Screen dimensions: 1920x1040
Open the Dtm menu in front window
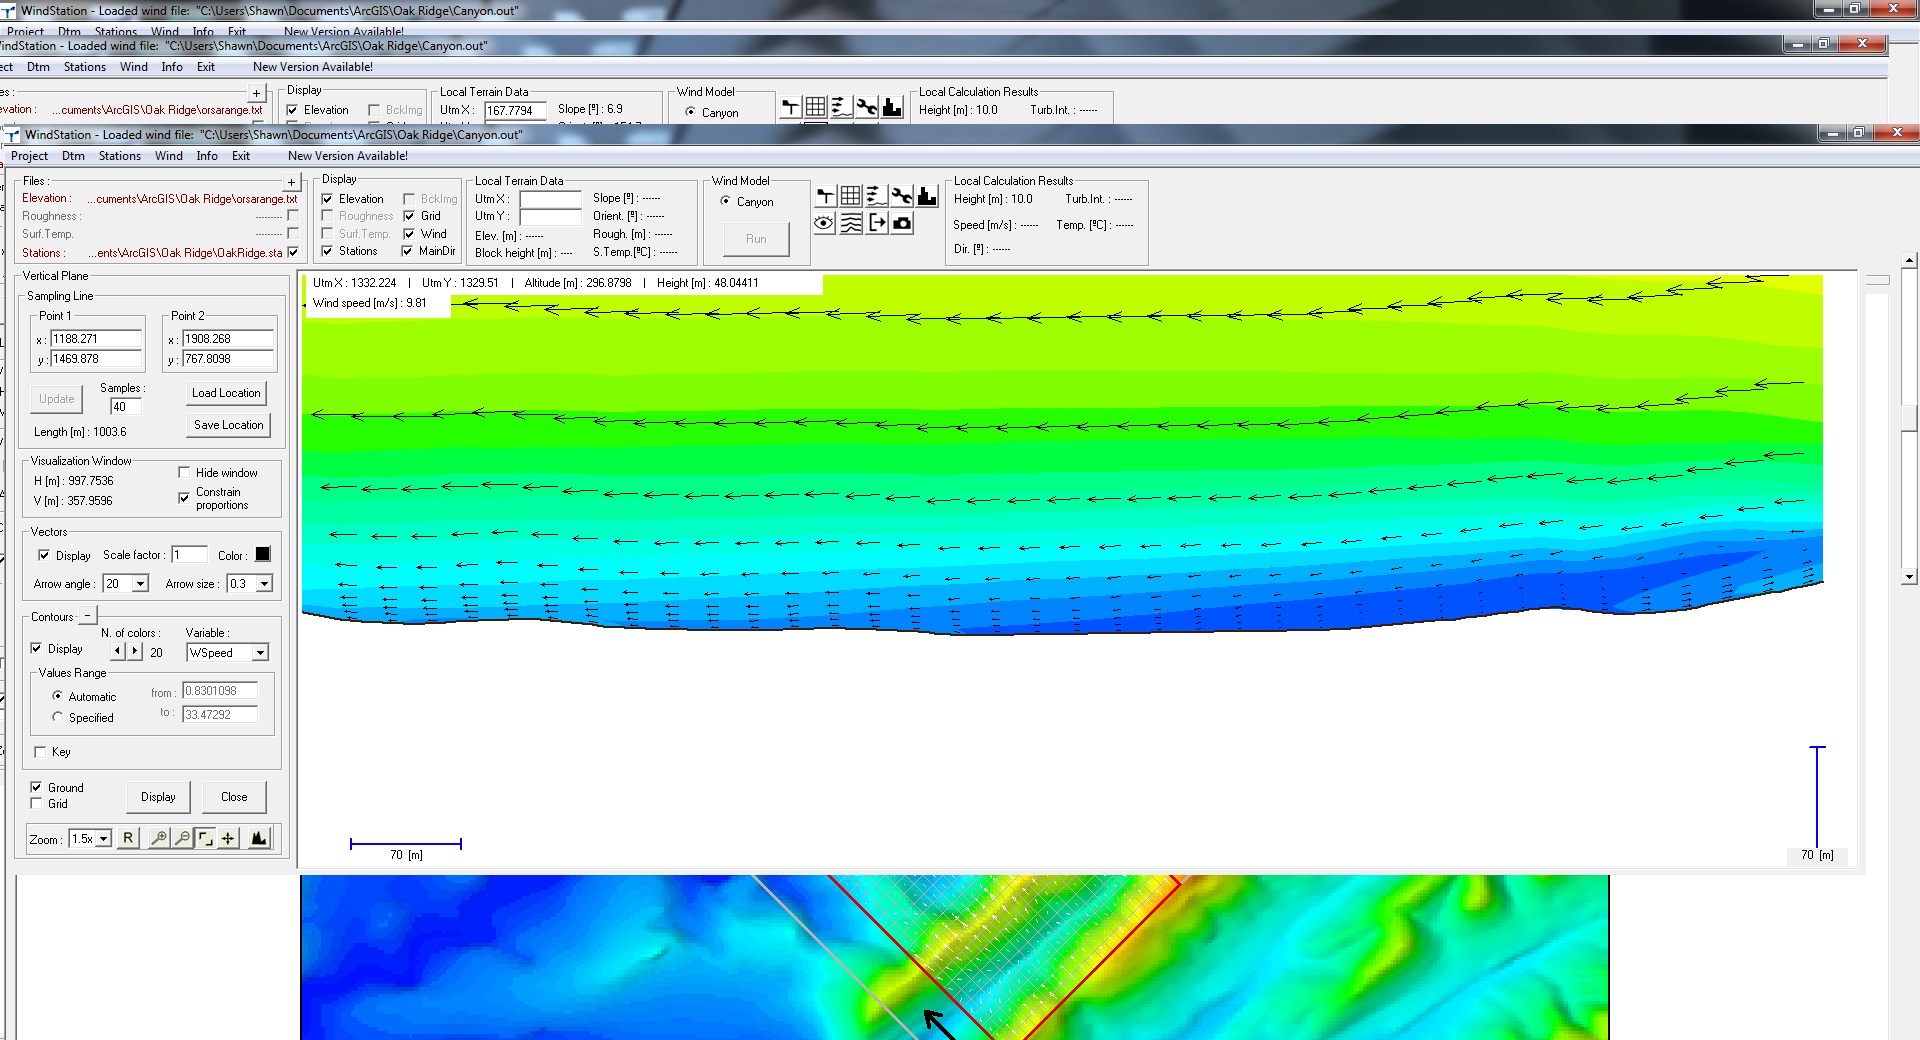point(73,156)
